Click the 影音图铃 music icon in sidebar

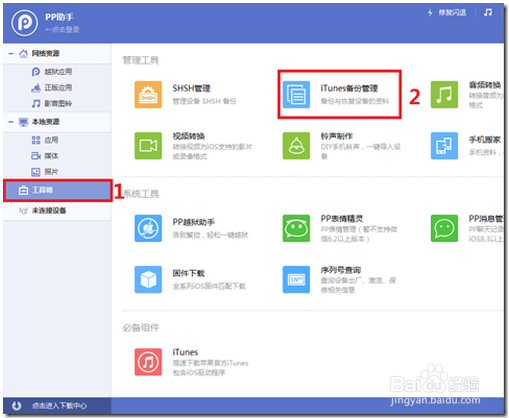click(x=36, y=104)
